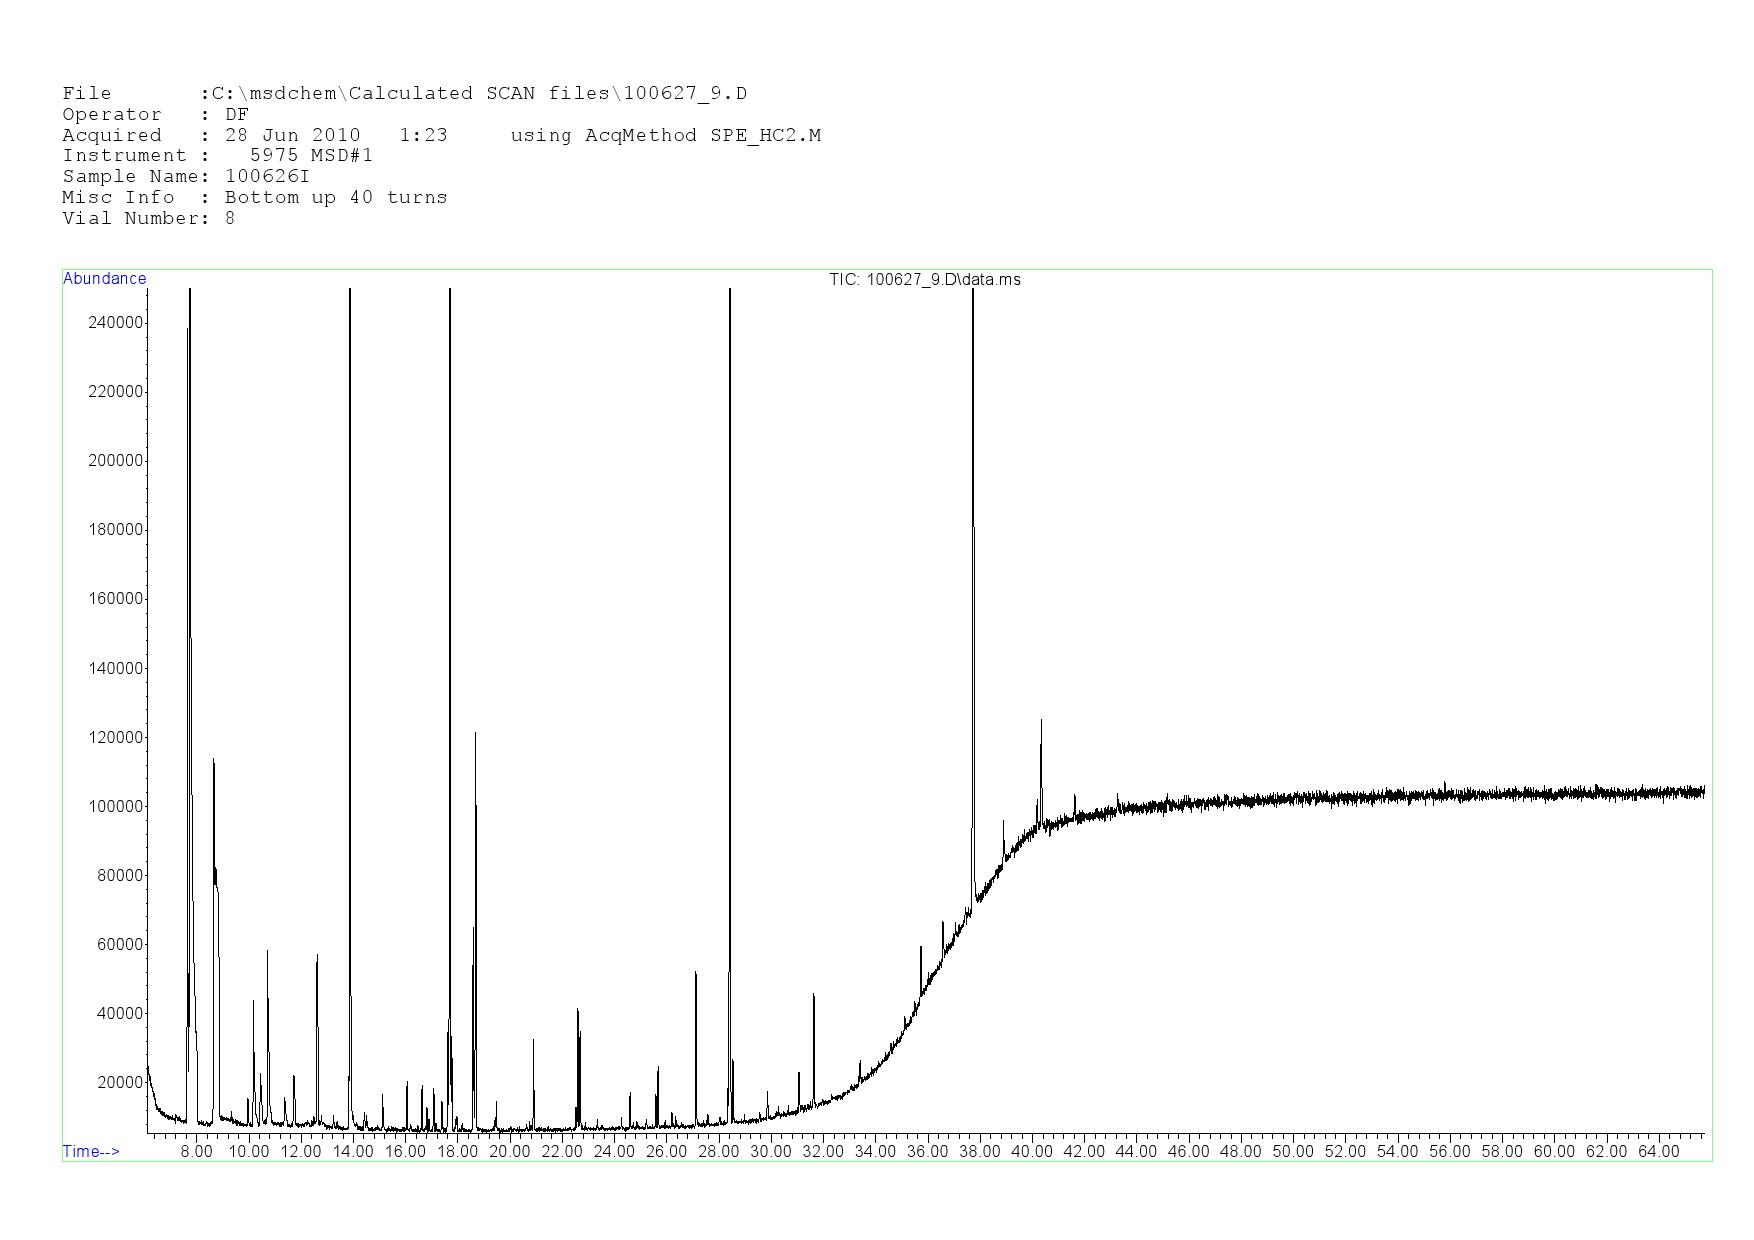Click the 40.00 time axis label

(1031, 1152)
